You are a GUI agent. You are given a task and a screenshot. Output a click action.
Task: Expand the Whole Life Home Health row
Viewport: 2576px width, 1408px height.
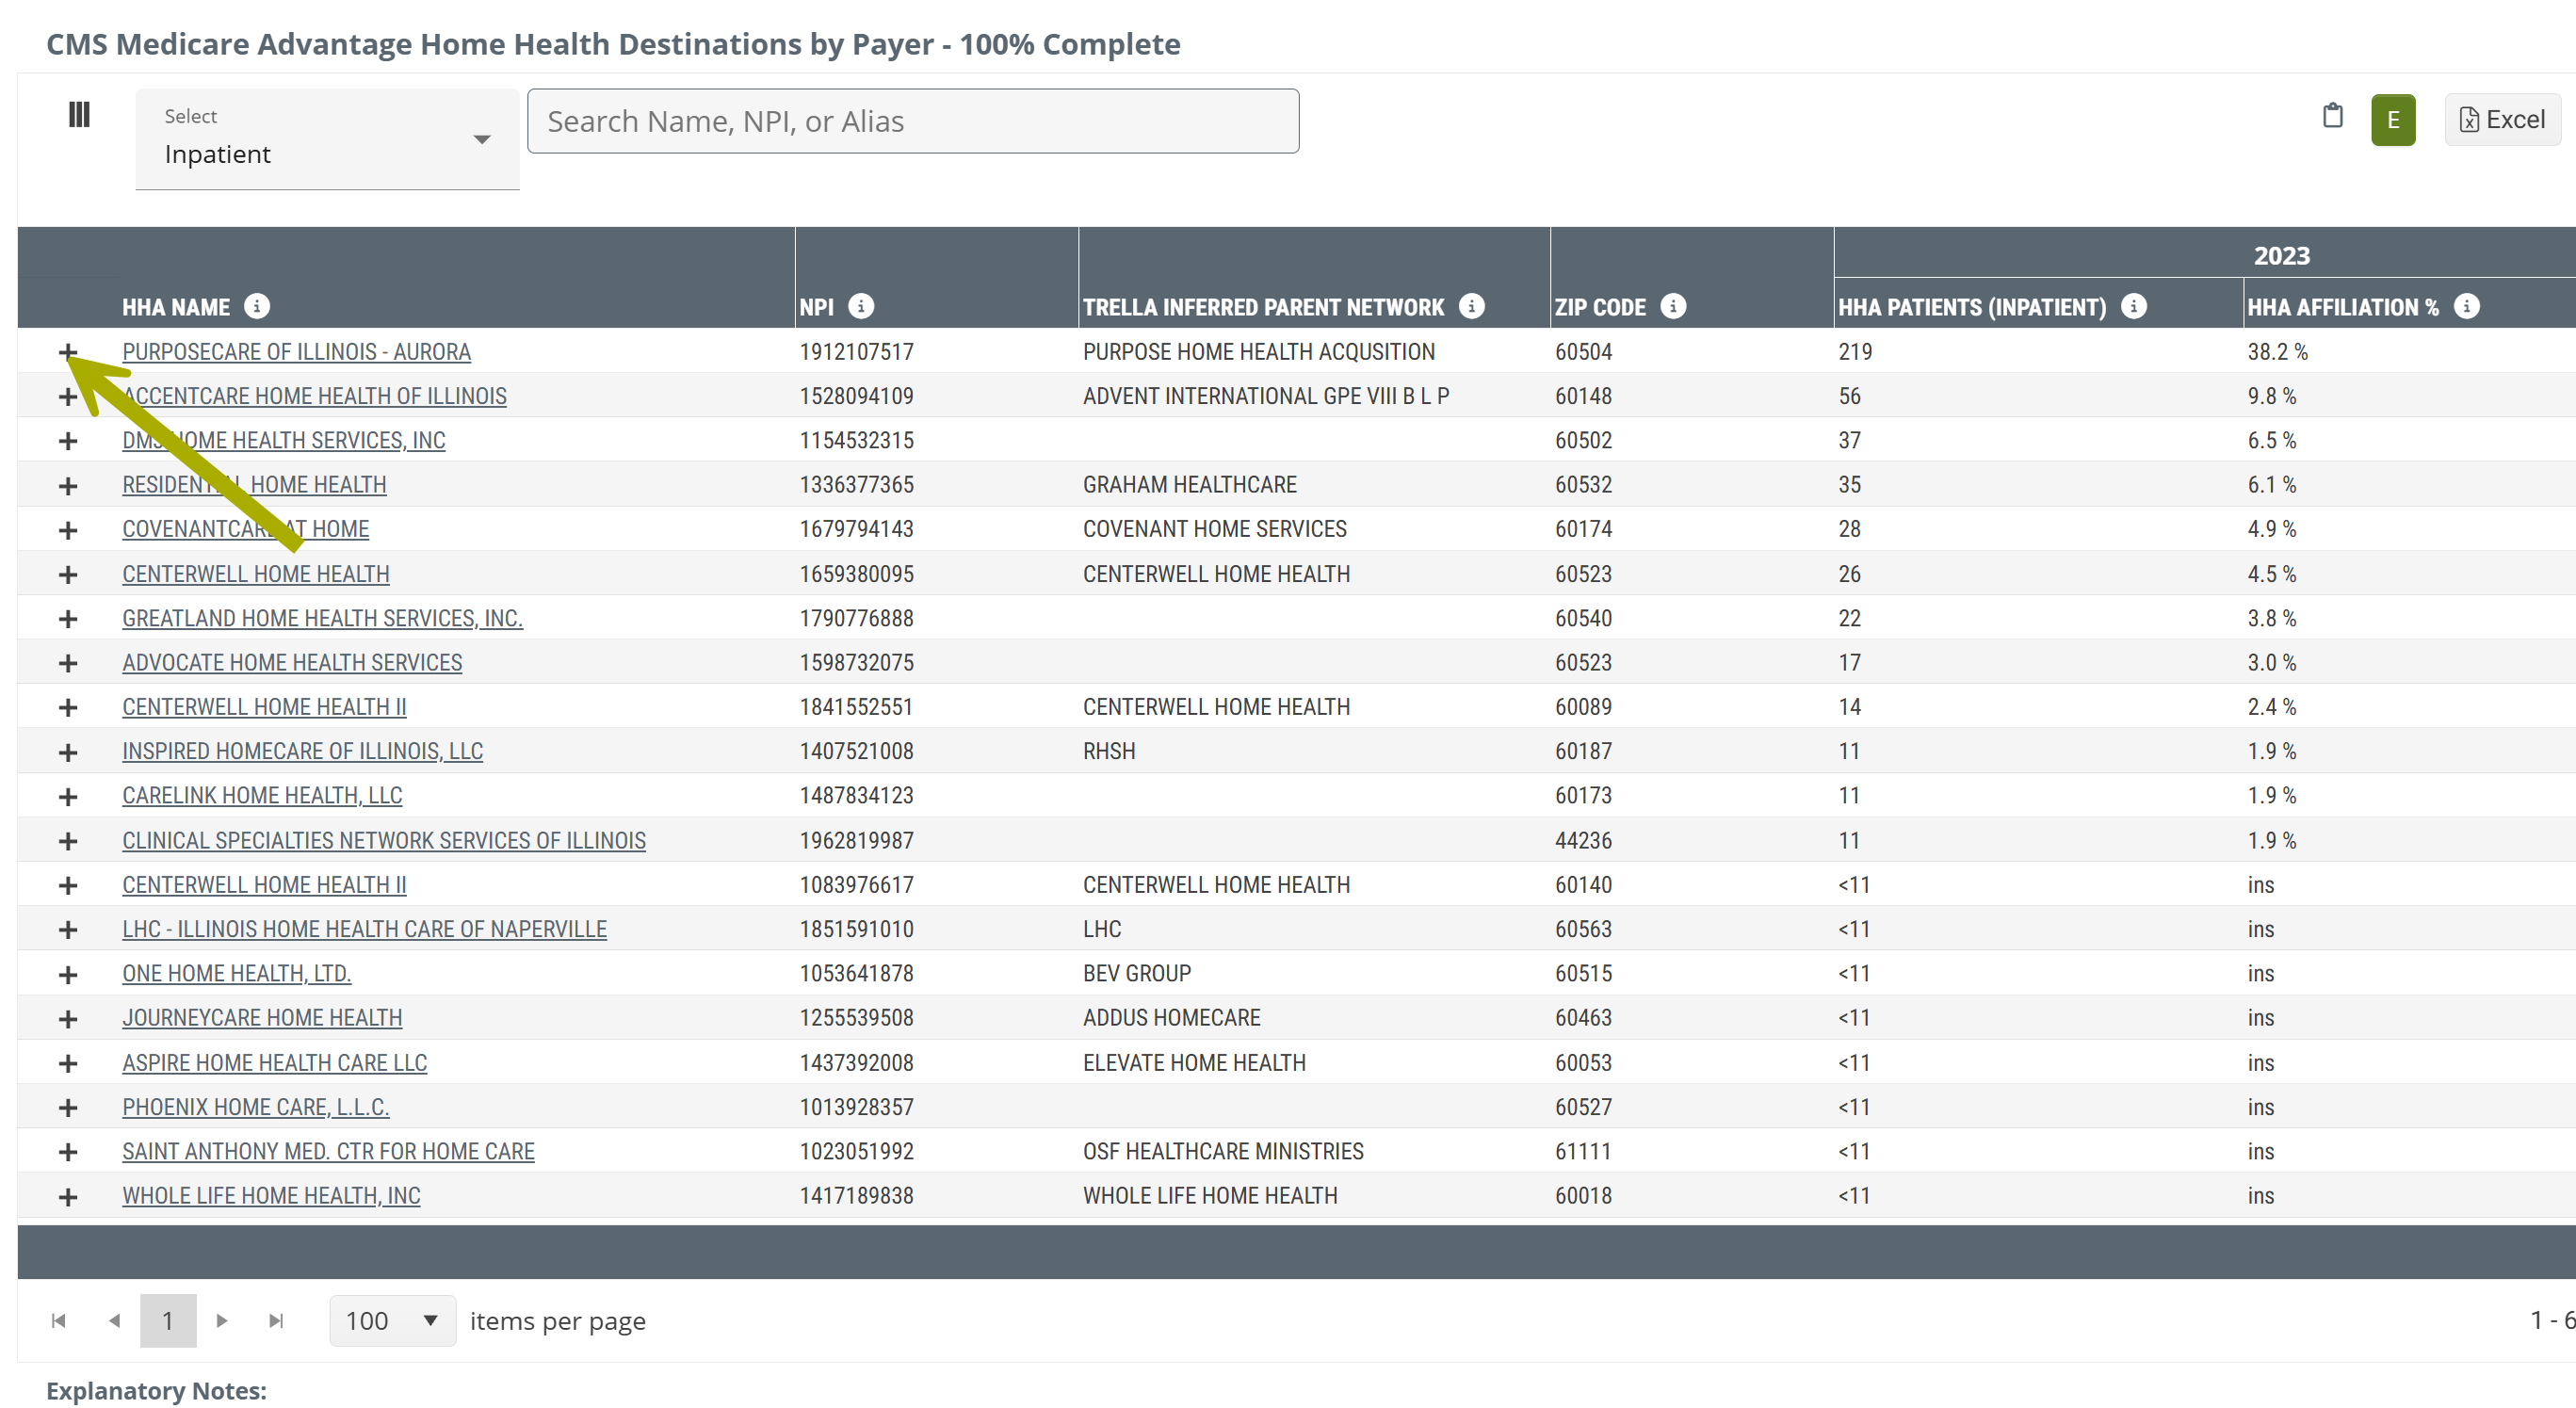tap(68, 1196)
